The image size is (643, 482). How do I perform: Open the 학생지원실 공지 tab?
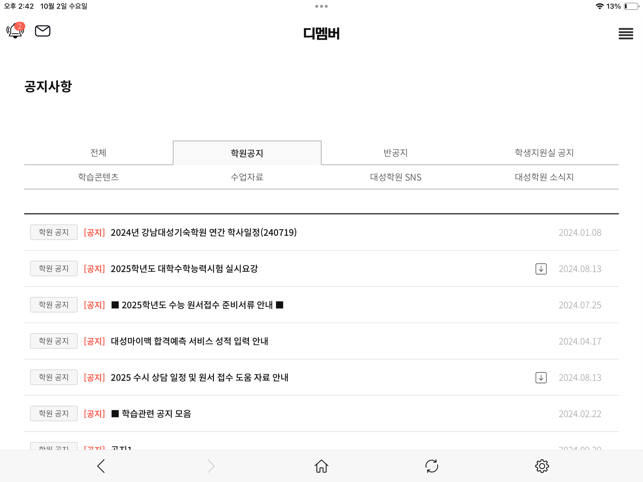[544, 153]
